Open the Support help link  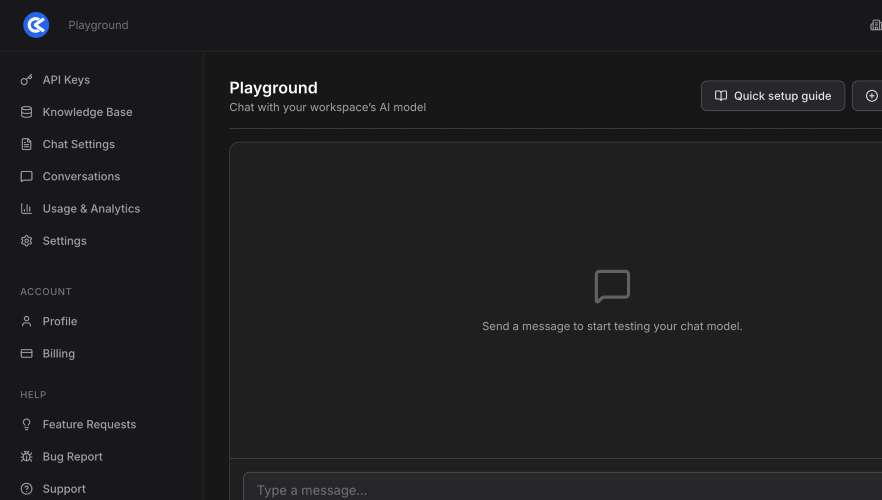click(64, 489)
